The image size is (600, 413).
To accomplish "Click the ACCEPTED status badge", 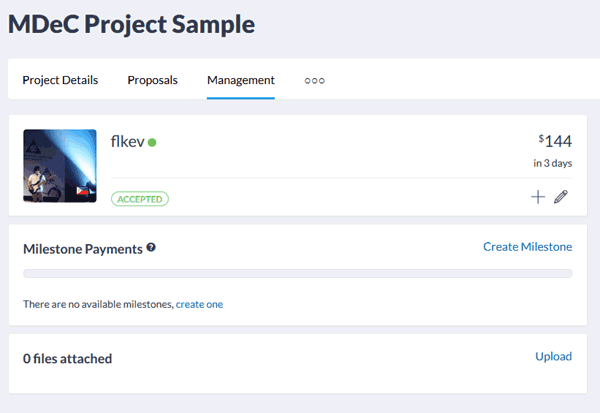I will point(140,199).
